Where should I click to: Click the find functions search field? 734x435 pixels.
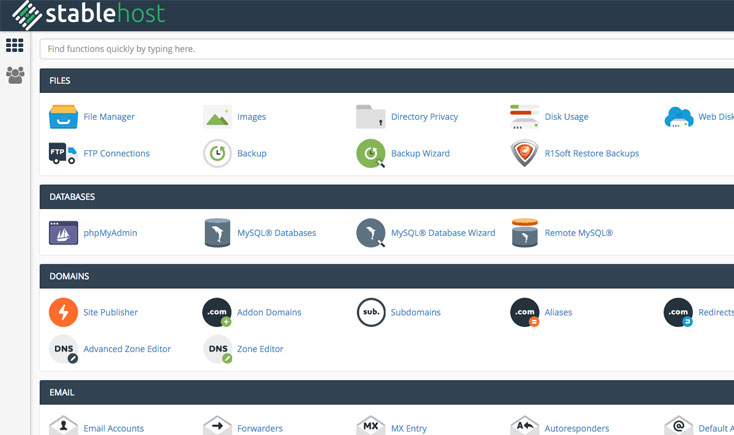[386, 48]
